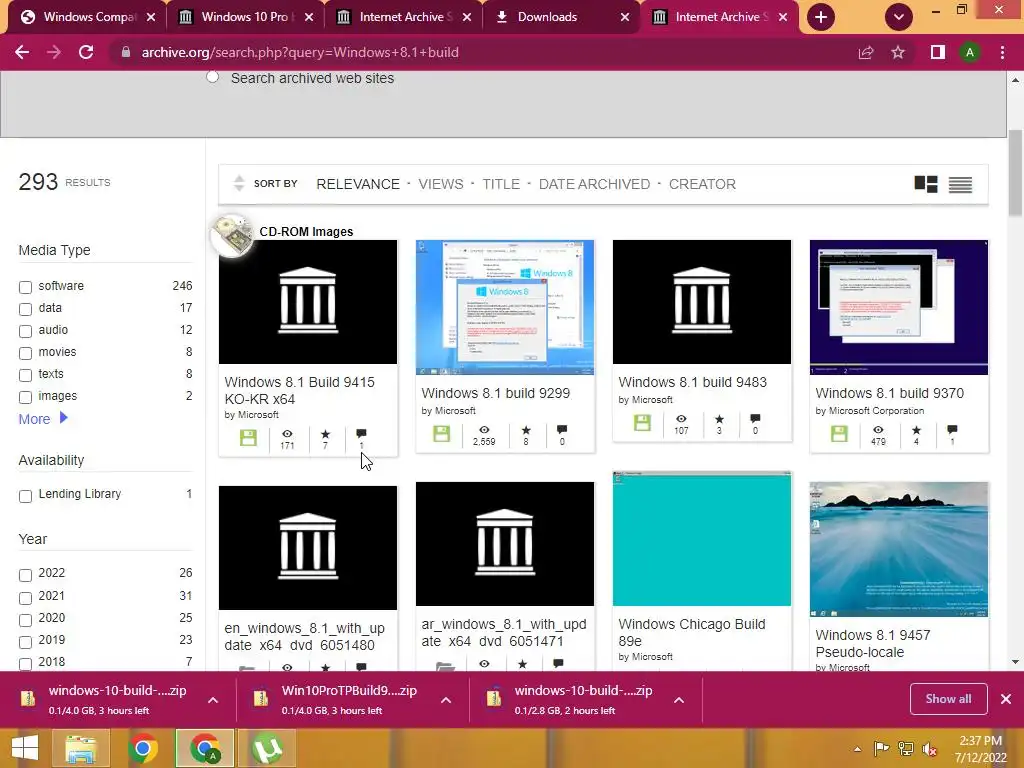1024x768 pixels.
Task: Check the software media type filter
Action: [x=25, y=287]
